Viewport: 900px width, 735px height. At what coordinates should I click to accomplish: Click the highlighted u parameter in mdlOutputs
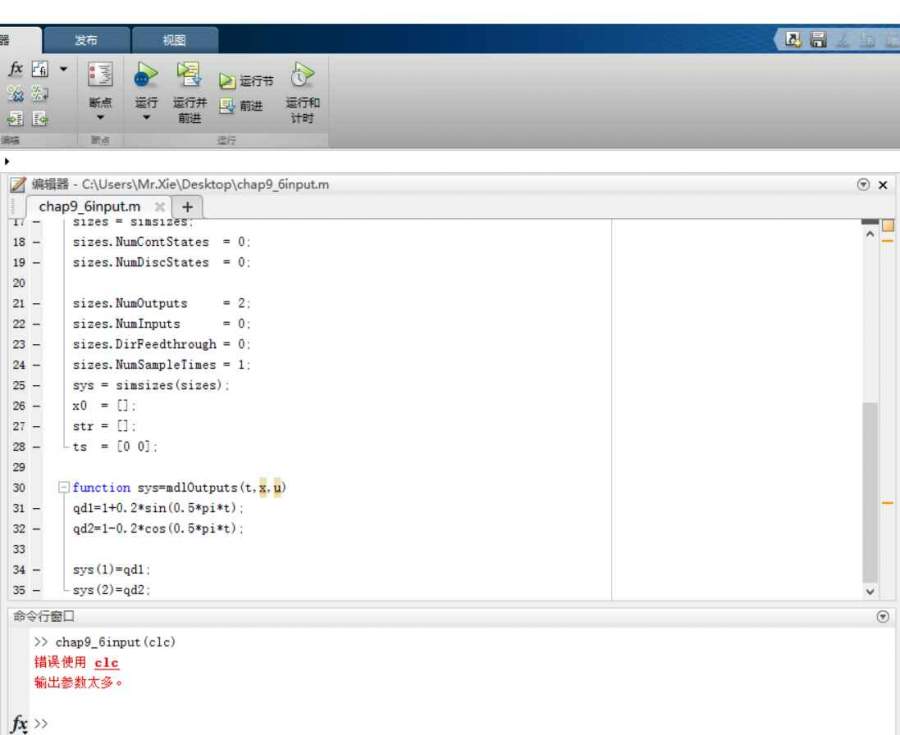tap(278, 488)
